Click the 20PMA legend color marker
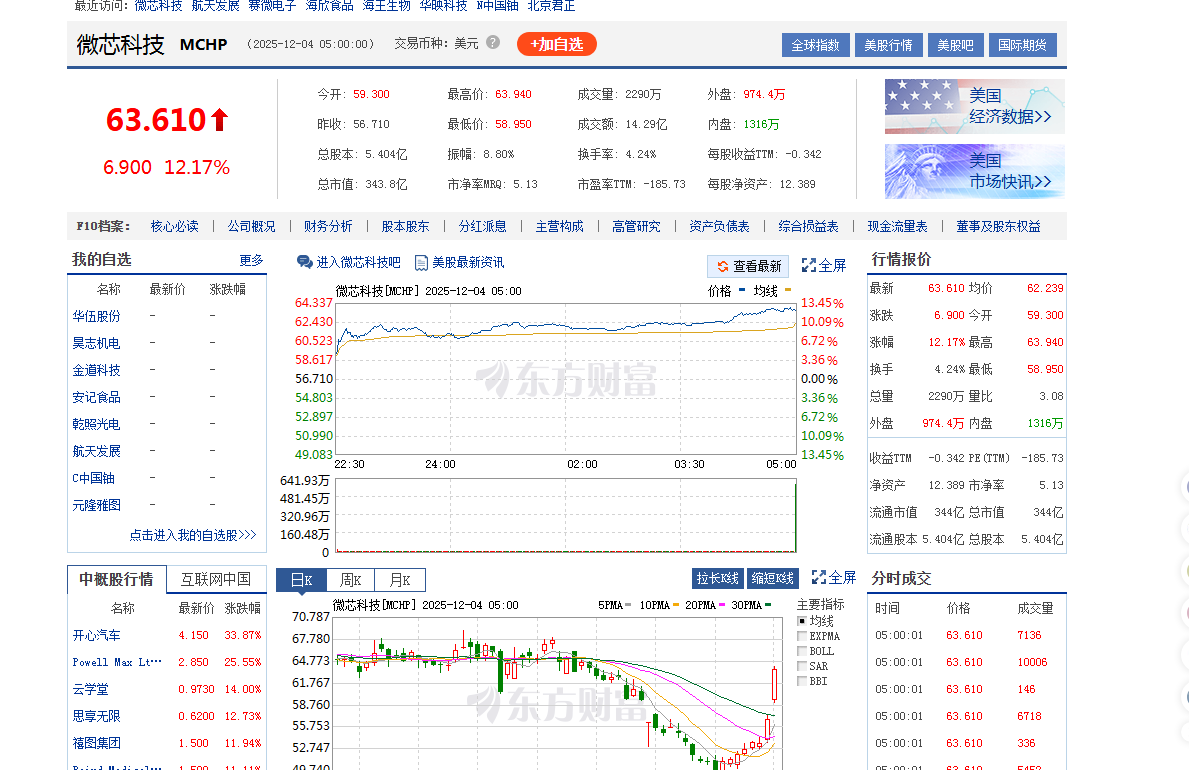The width and height of the screenshot is (1189, 770). point(723,605)
